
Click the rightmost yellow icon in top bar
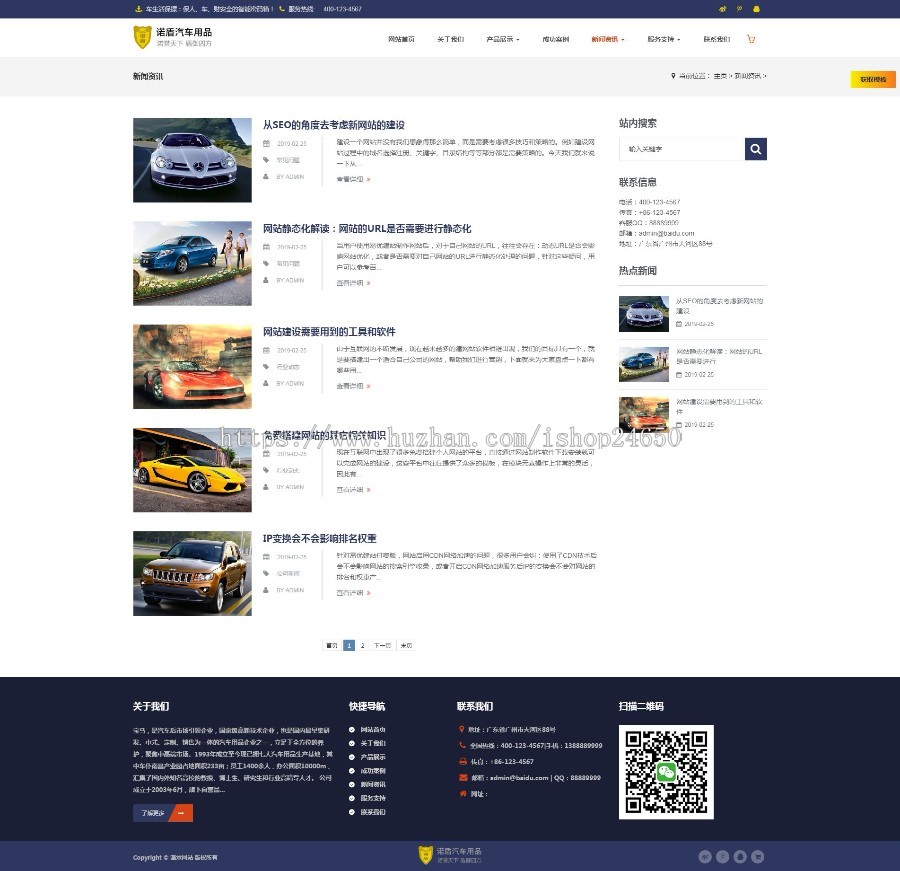756,9
